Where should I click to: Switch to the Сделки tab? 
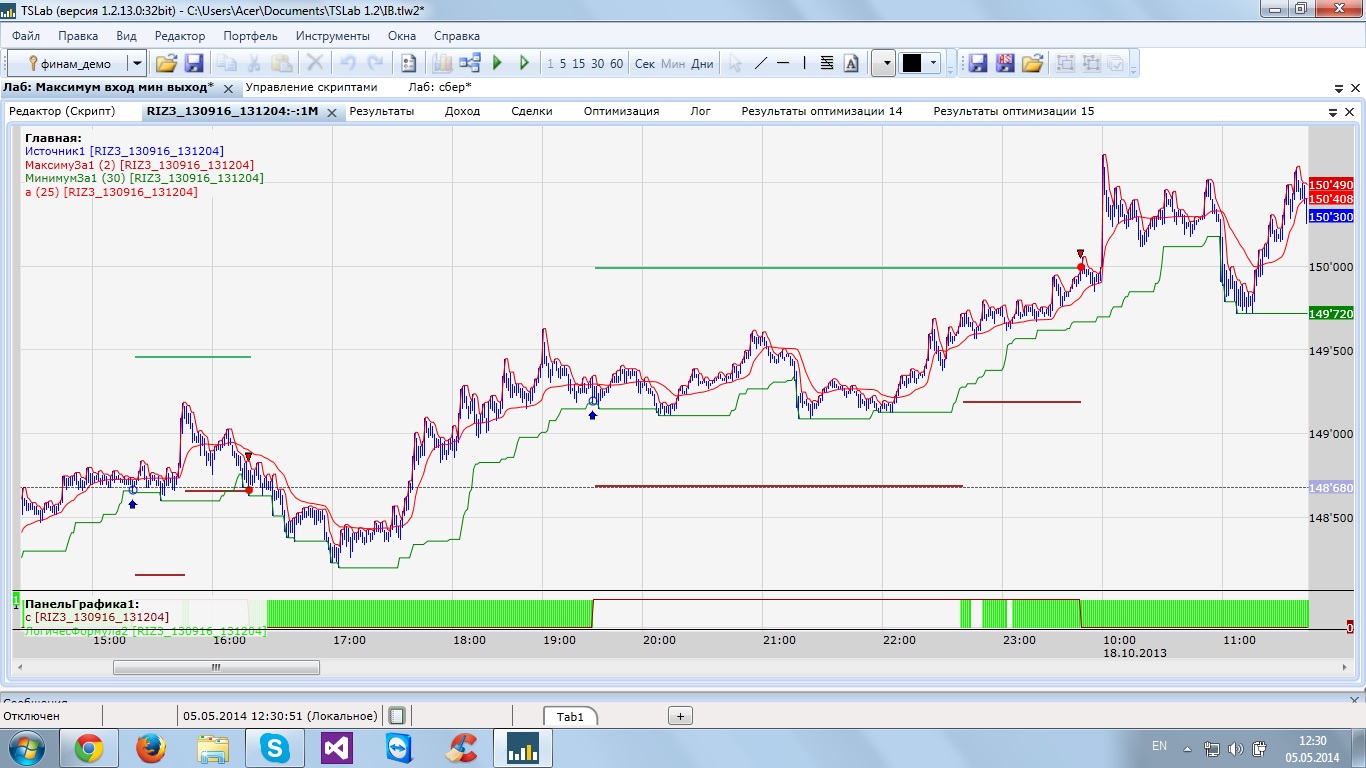pos(531,111)
